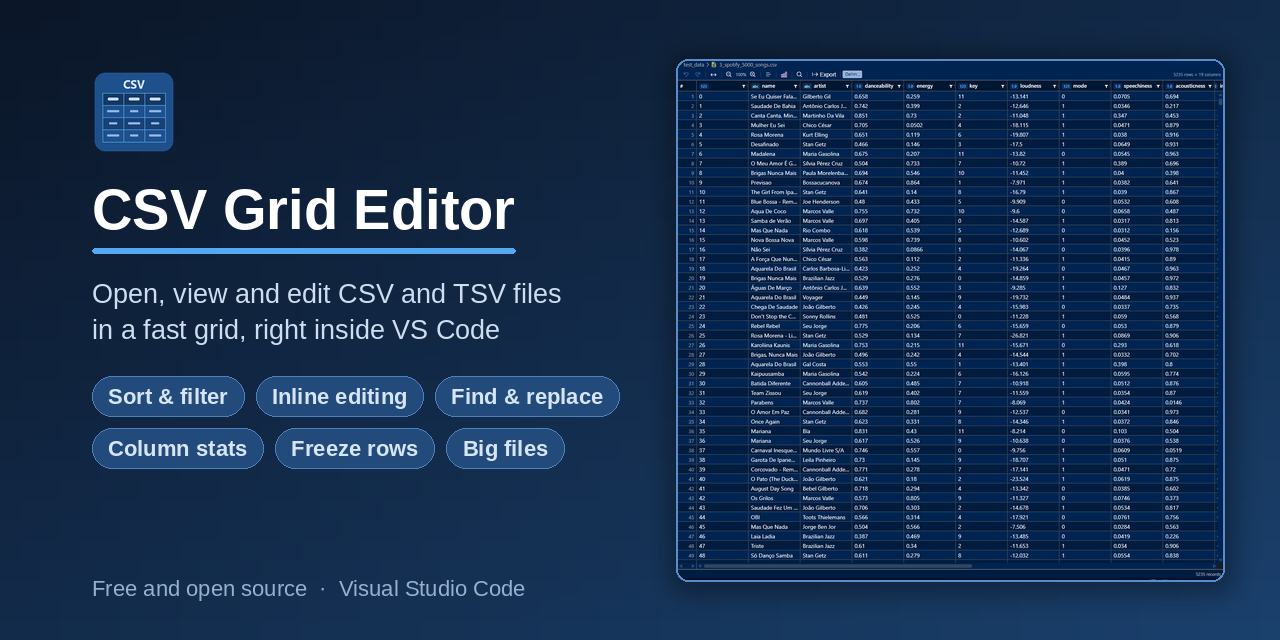Open column stats chart icon
Image resolution: width=1280 pixels, height=640 pixels.
tap(784, 74)
